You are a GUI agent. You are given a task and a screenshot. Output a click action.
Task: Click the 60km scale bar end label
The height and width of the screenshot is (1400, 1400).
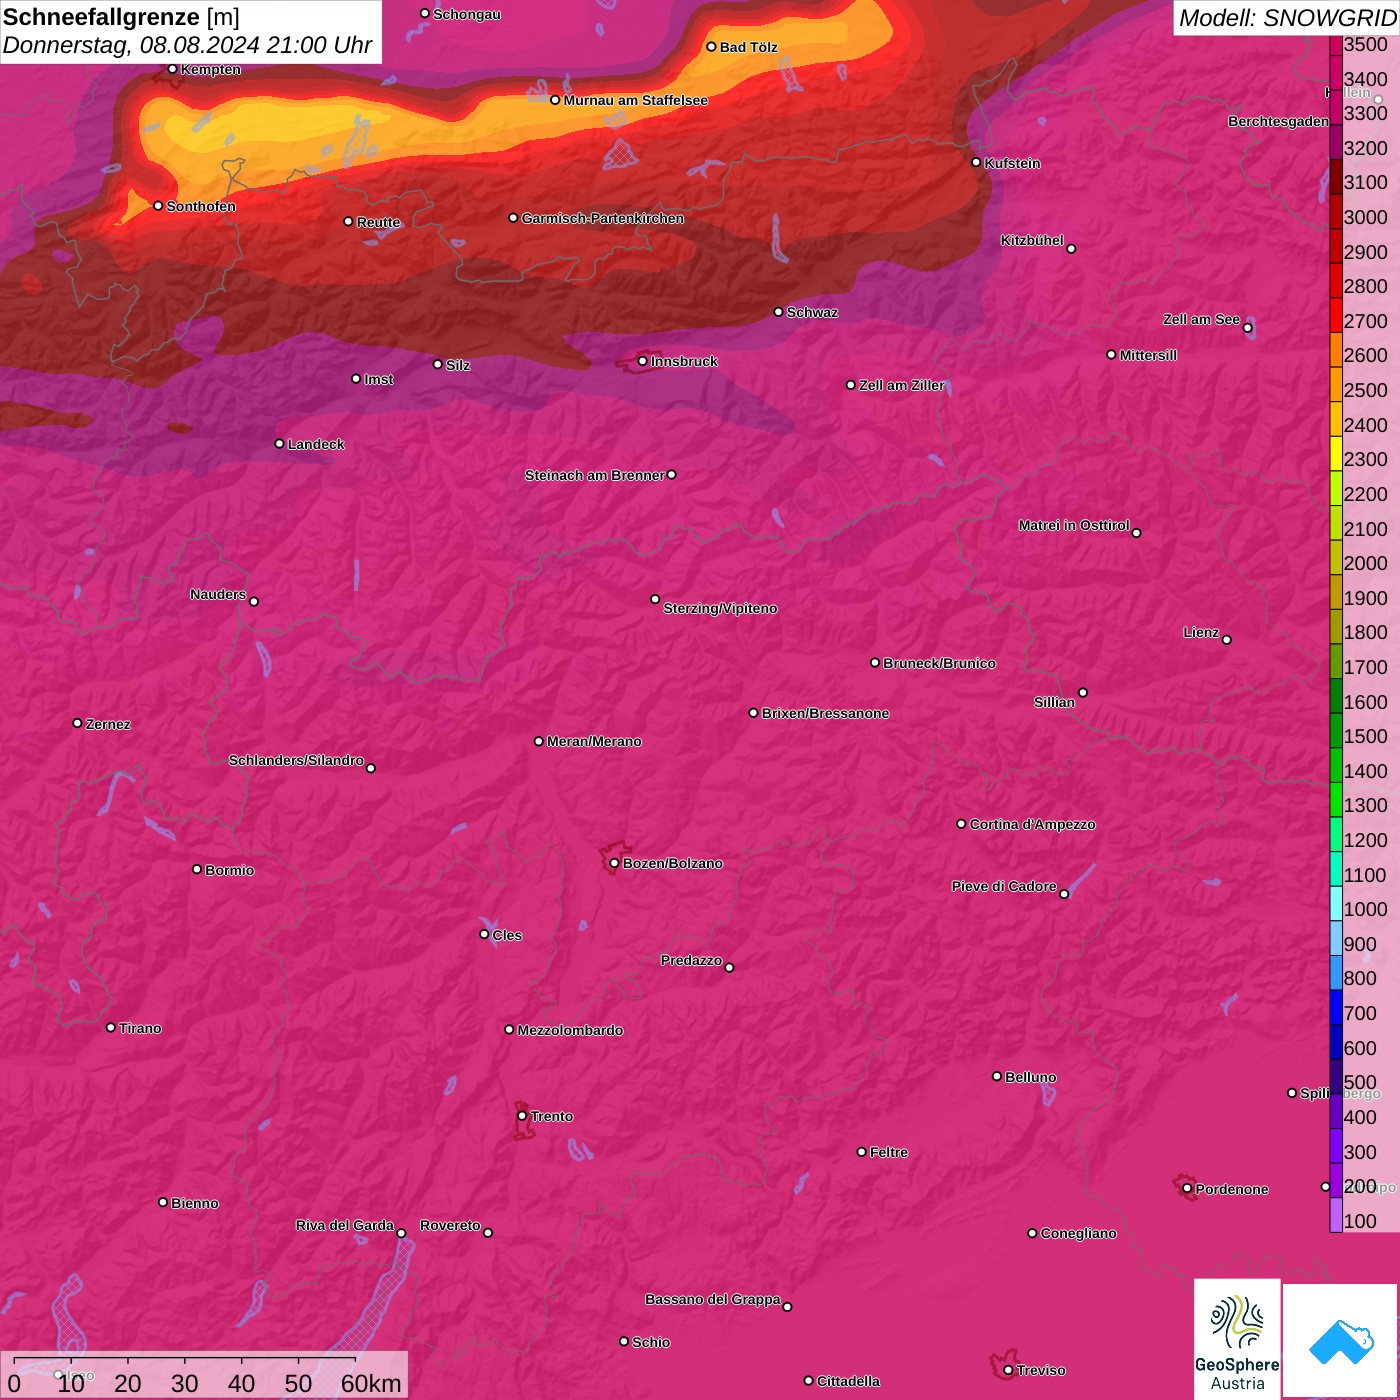click(x=371, y=1383)
